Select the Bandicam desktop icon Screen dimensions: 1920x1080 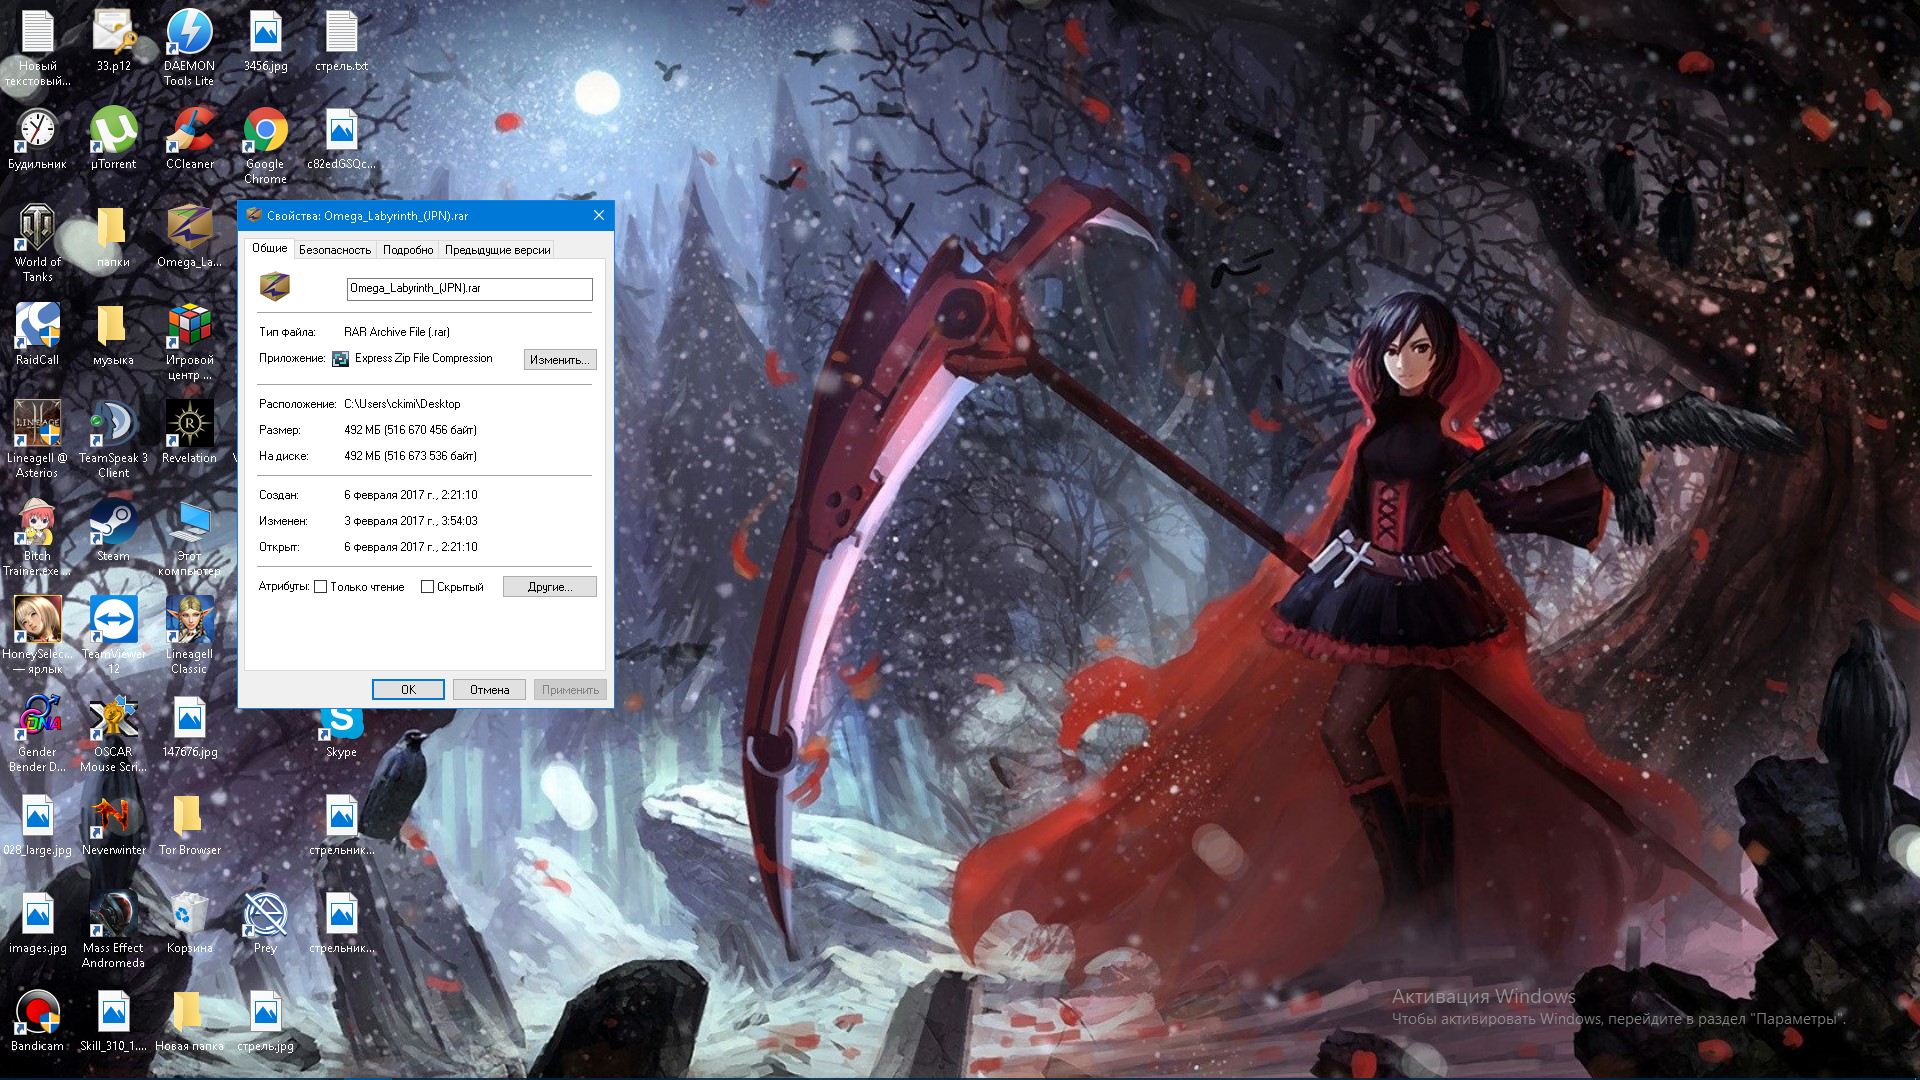(x=37, y=1020)
